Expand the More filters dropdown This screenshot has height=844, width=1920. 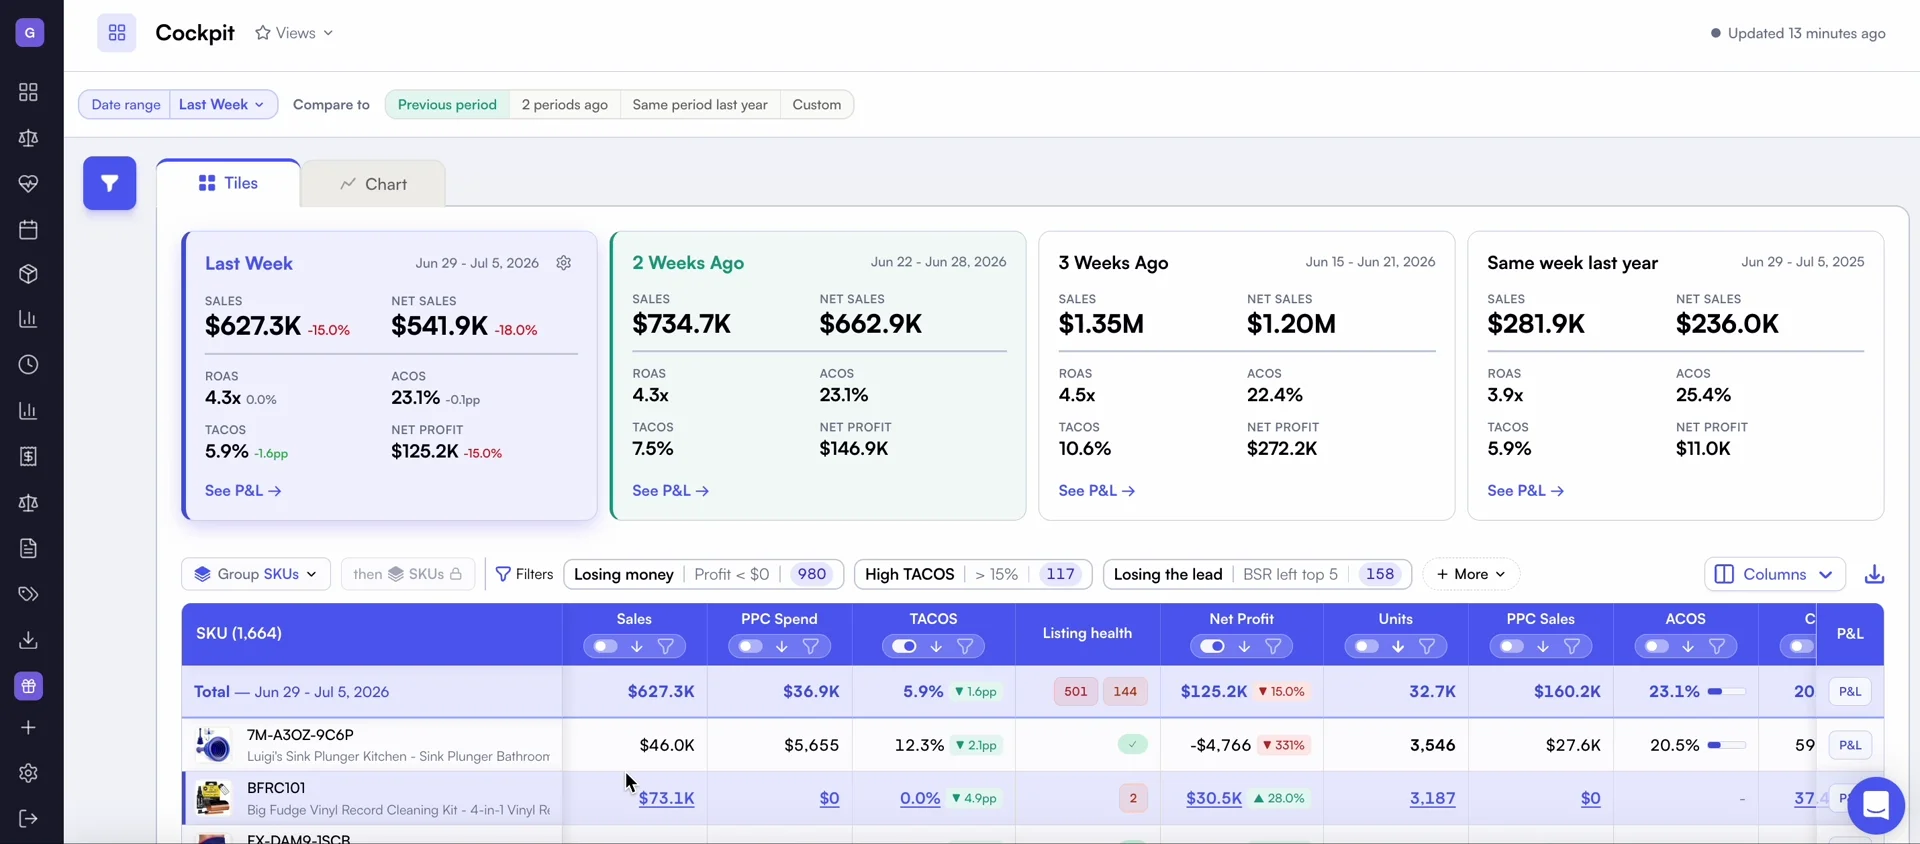[x=1471, y=574]
